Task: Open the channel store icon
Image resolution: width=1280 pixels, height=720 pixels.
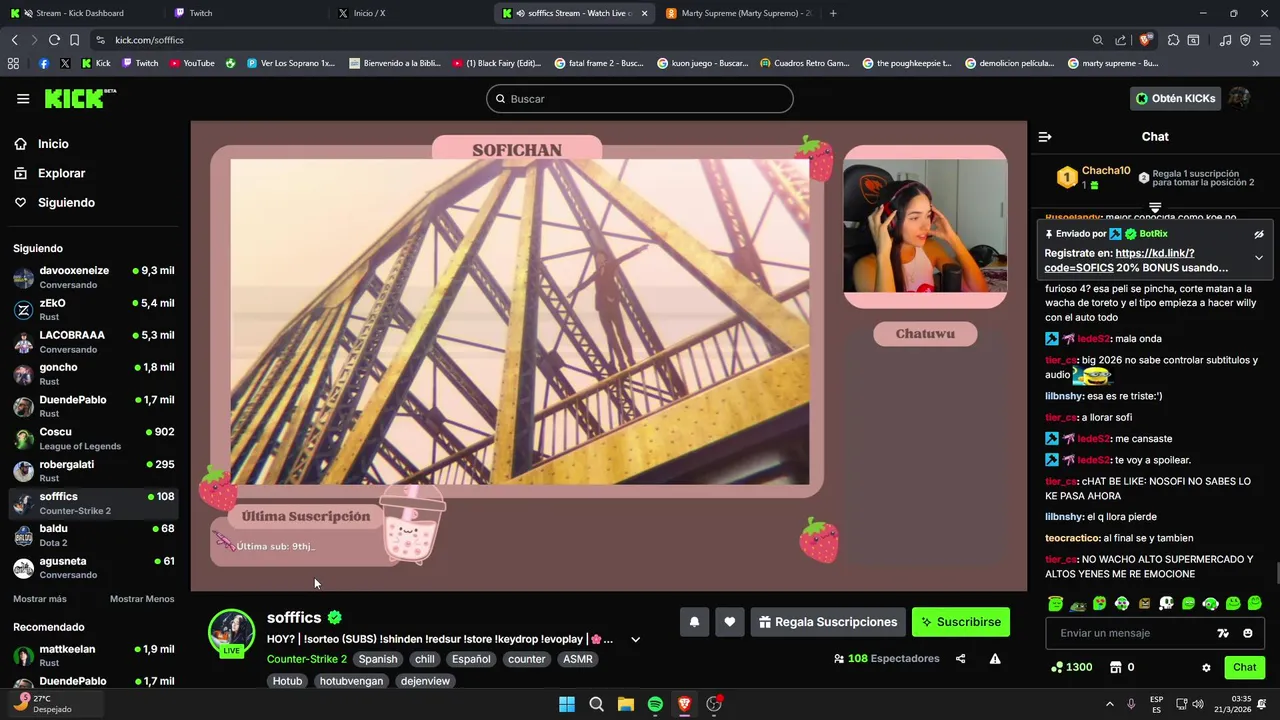Action: [x=1115, y=667]
